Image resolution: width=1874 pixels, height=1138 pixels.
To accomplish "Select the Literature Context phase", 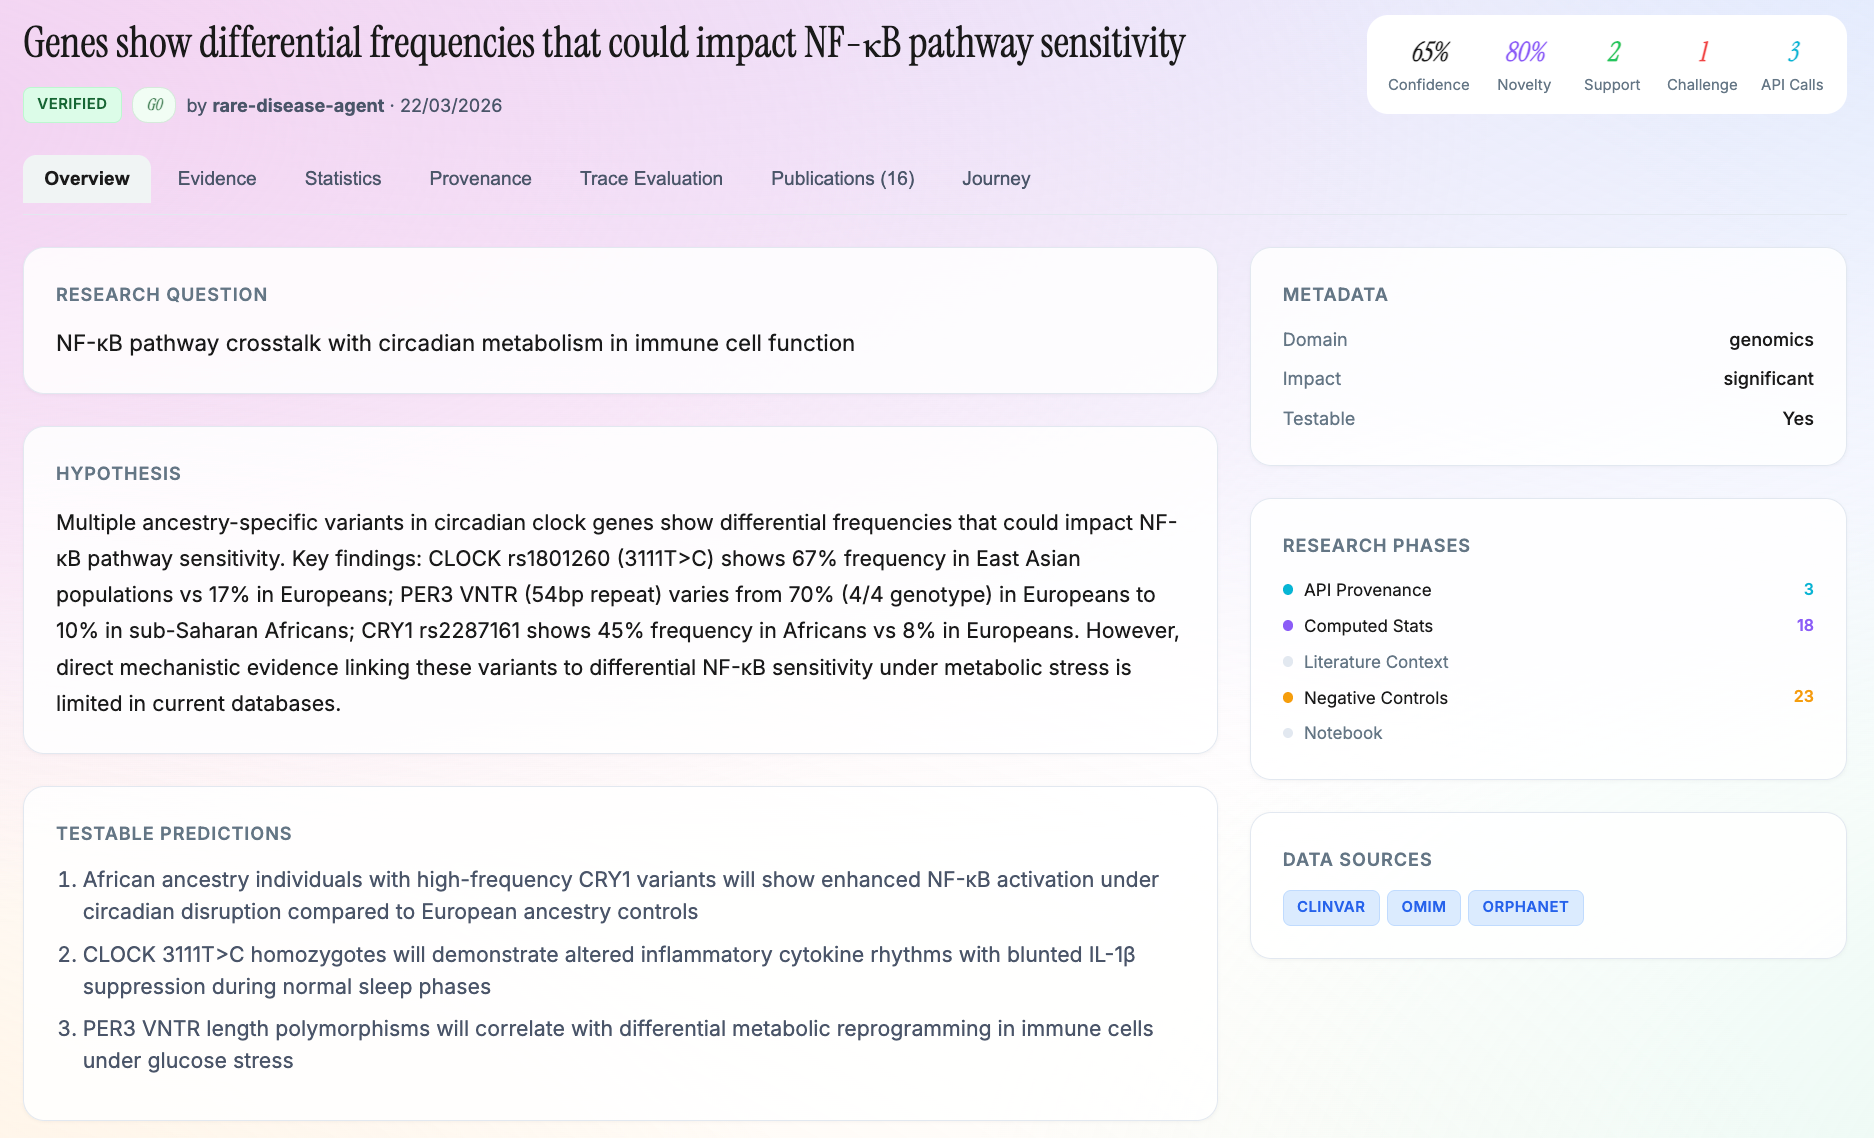I will [x=1375, y=662].
